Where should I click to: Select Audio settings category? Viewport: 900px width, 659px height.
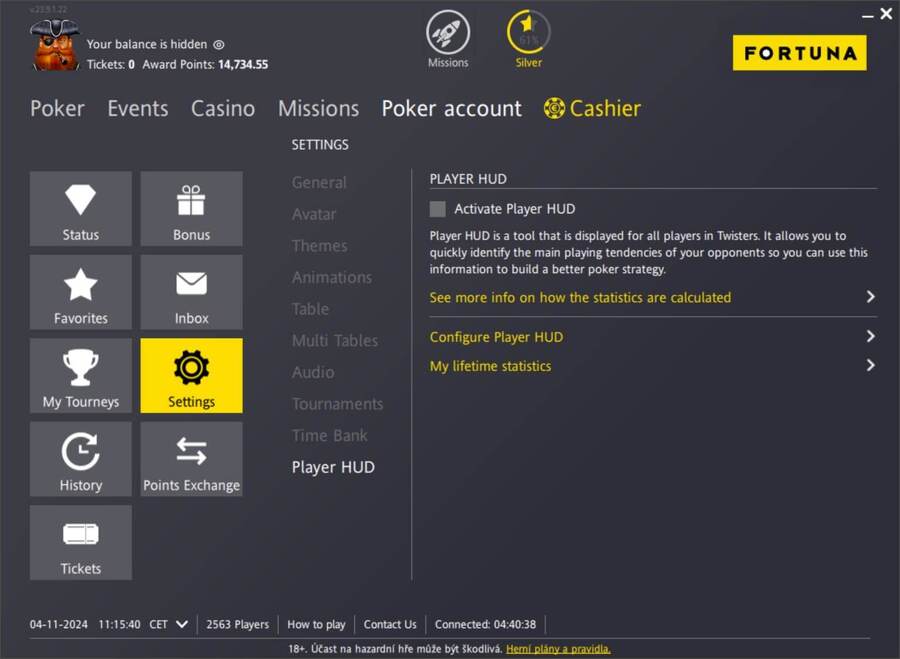pyautogui.click(x=313, y=372)
